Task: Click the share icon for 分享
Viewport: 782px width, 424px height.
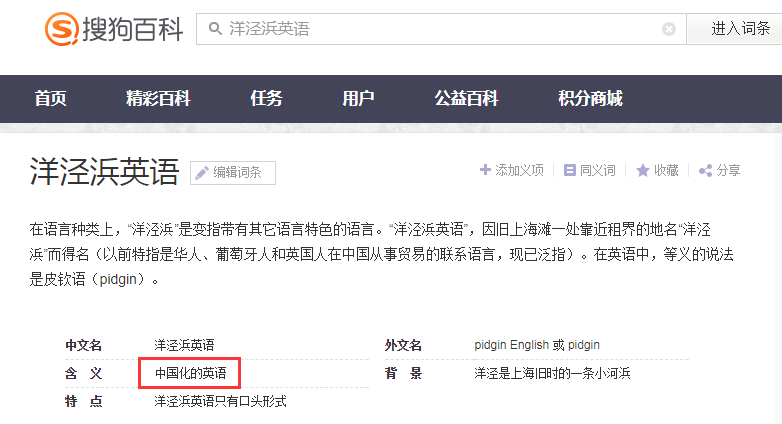Action: pyautogui.click(x=705, y=171)
